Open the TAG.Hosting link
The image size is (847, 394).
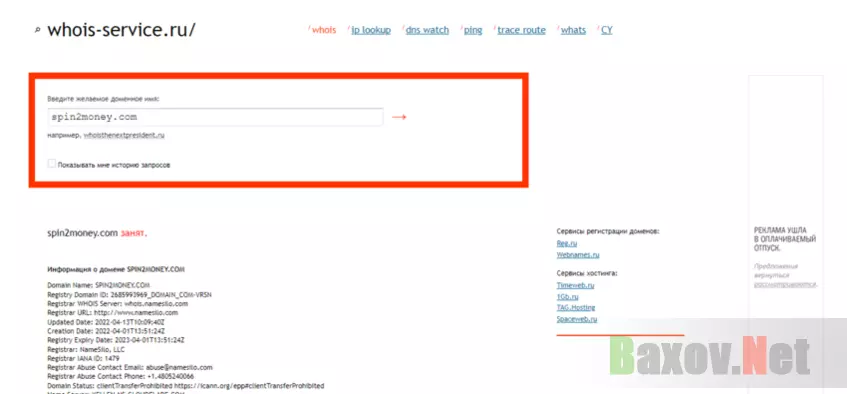pyautogui.click(x=576, y=308)
